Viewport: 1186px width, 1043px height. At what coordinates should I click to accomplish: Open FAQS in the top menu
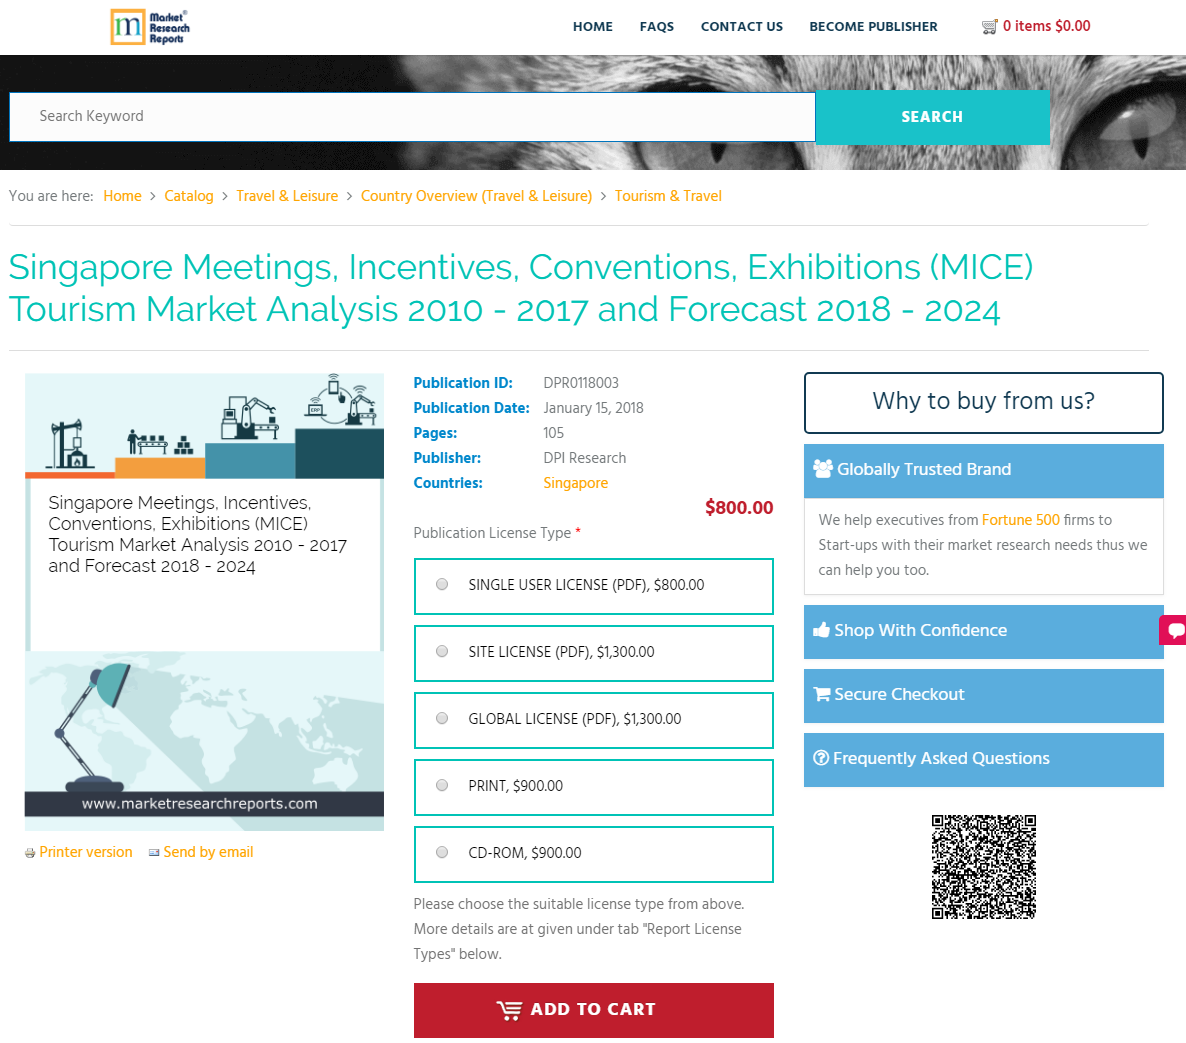click(x=657, y=26)
